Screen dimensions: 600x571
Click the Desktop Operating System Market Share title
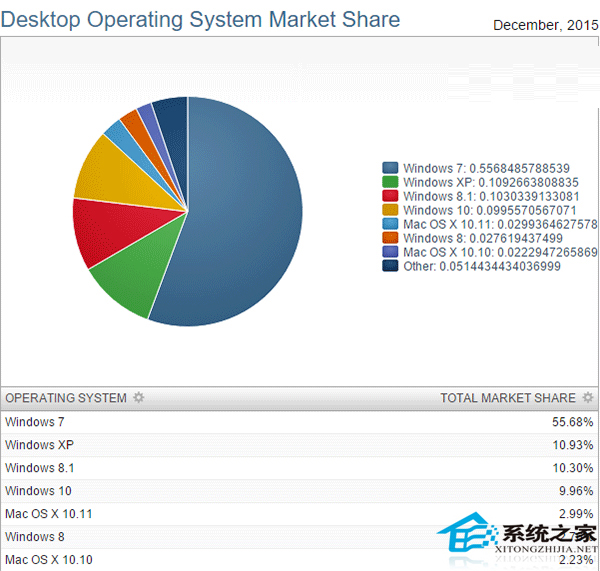(x=200, y=20)
